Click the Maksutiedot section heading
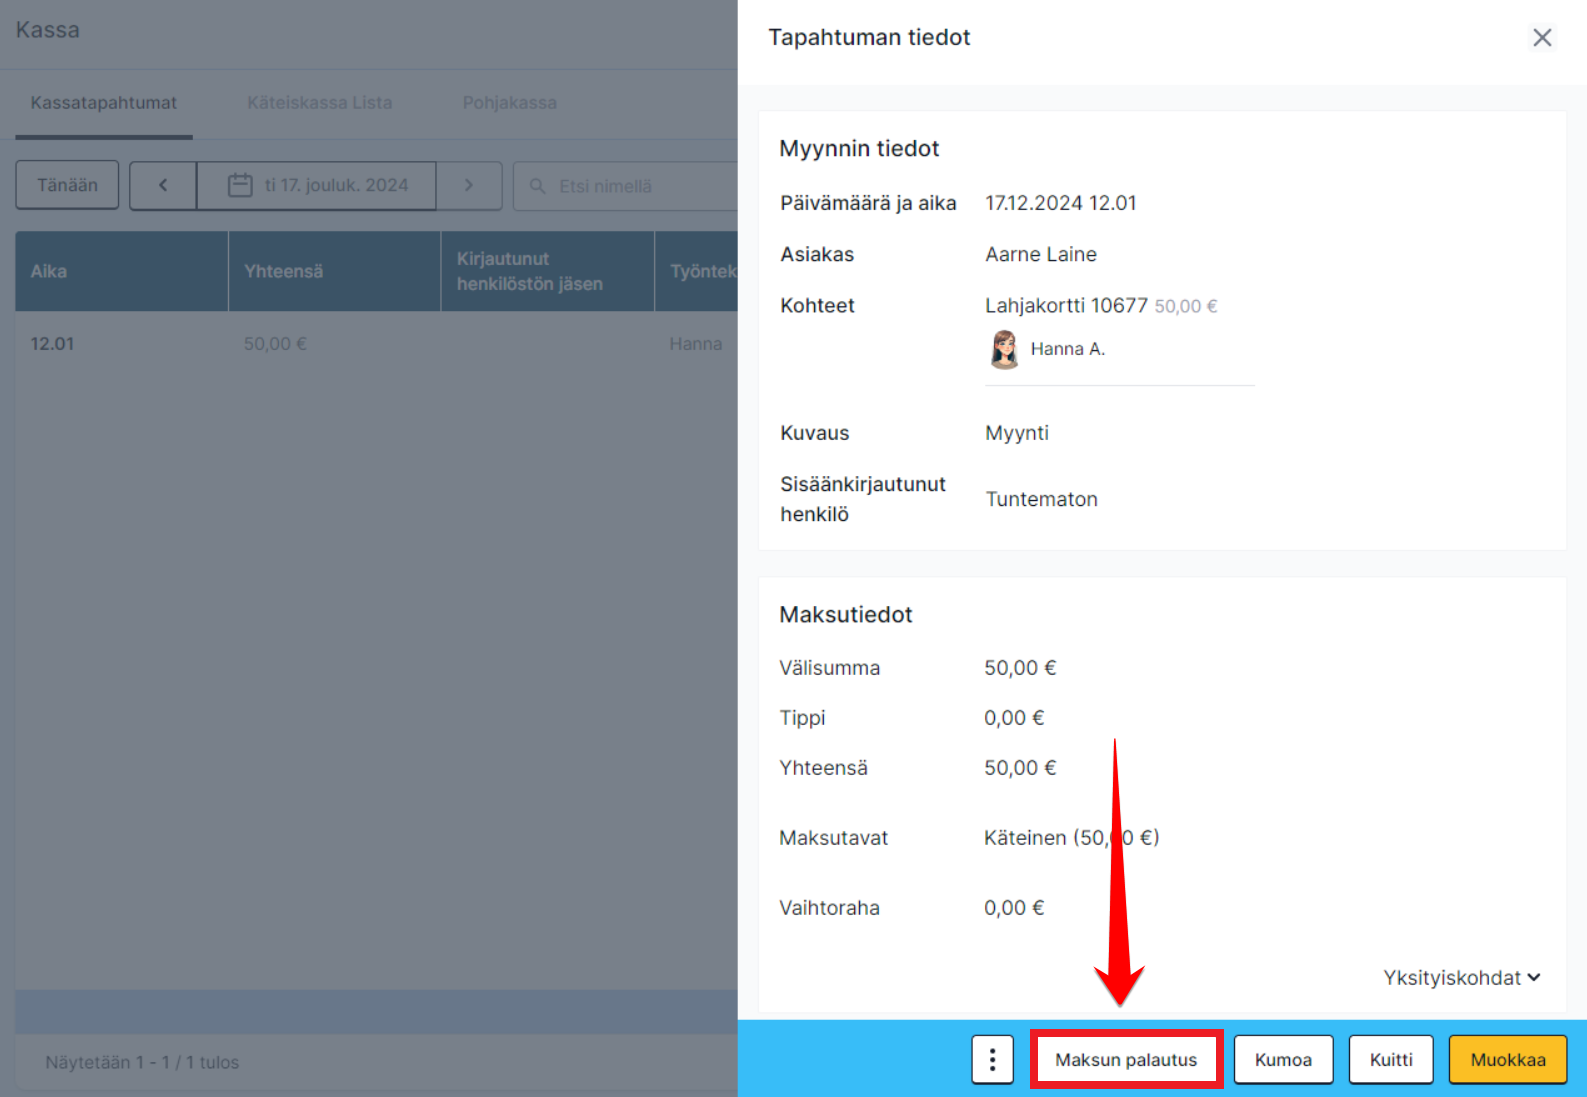 click(846, 615)
